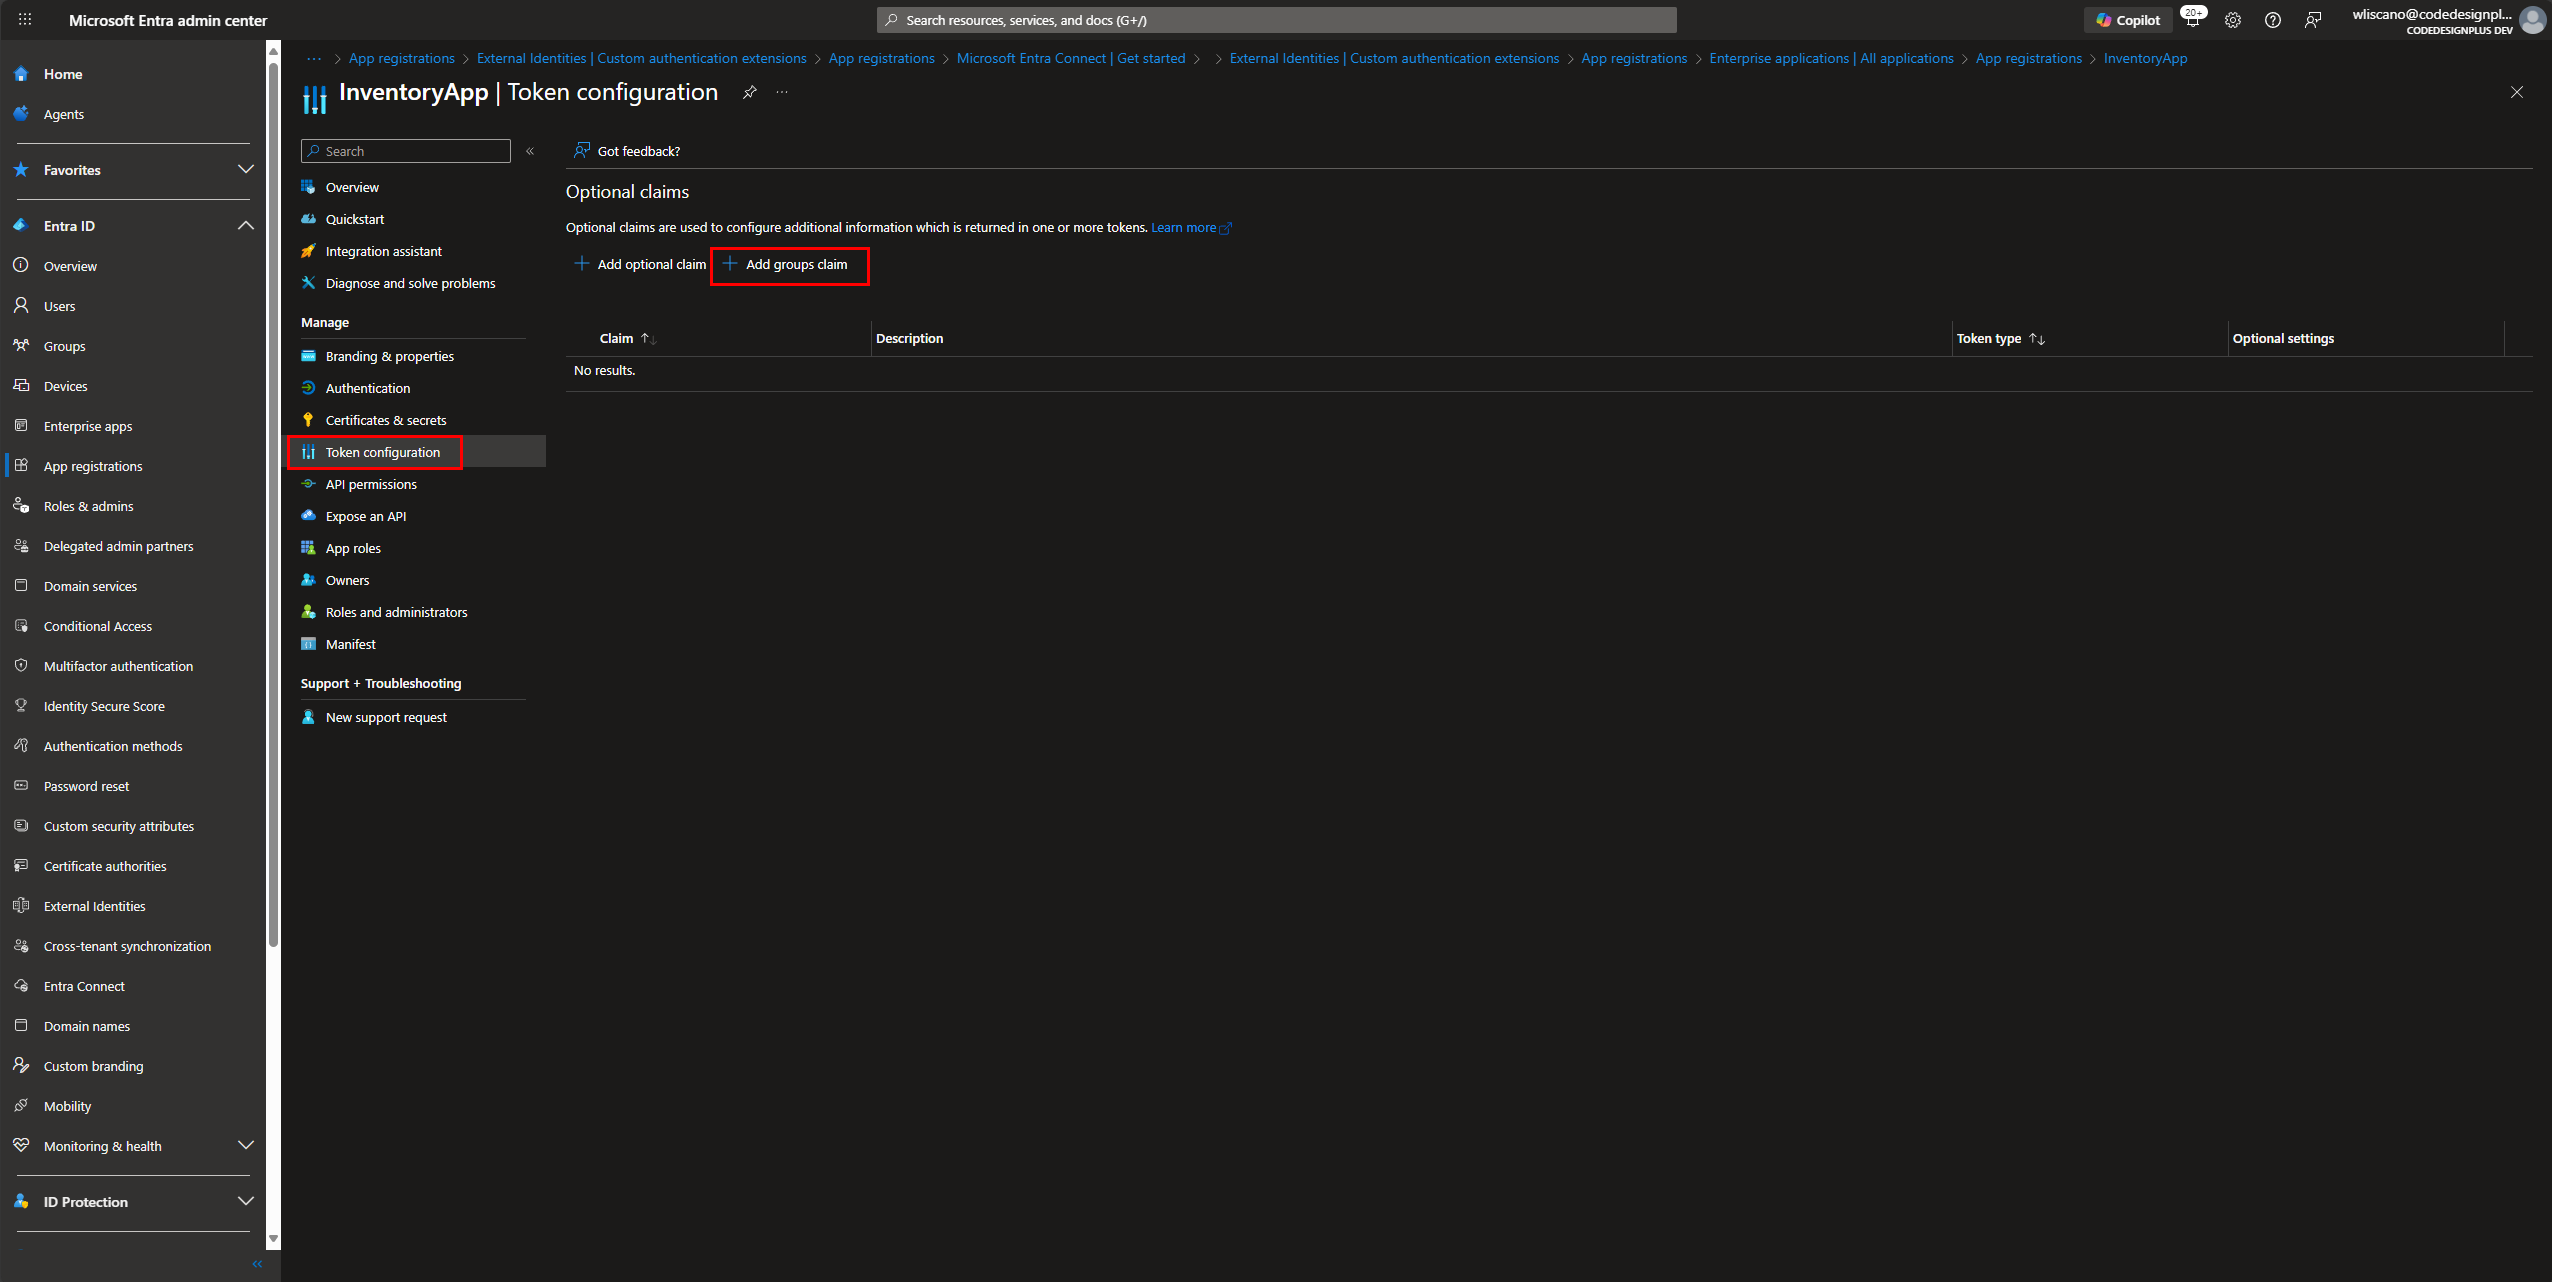Click the feedback icon in top bar
The width and height of the screenshot is (2552, 1282).
coord(2312,20)
